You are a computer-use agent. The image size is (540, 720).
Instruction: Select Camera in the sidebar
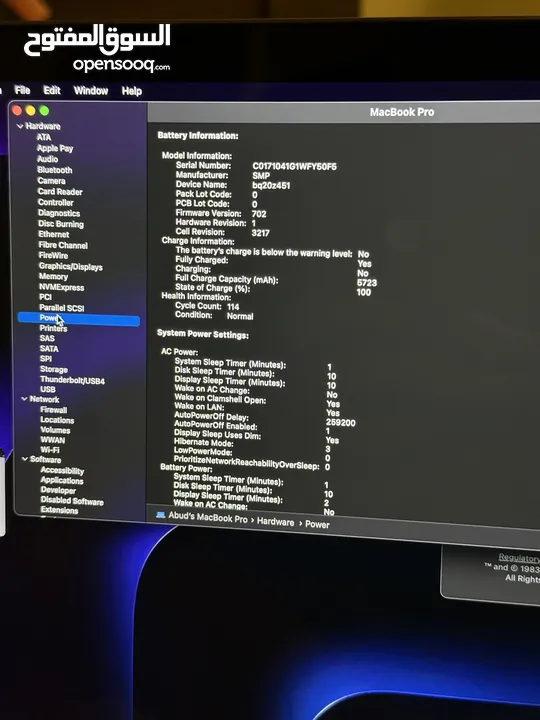coord(51,181)
